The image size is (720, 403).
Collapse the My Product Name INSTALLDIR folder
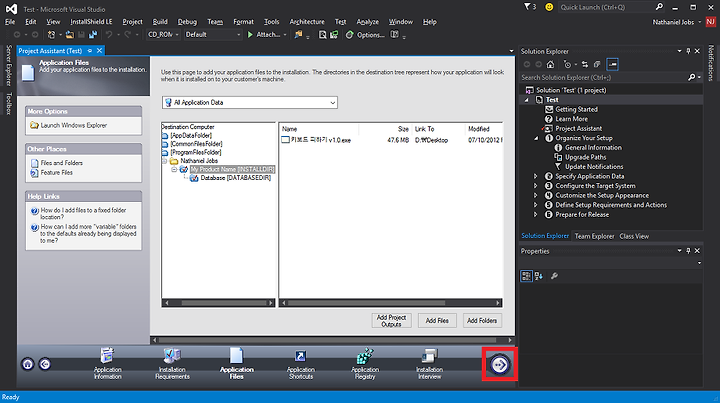click(x=174, y=169)
